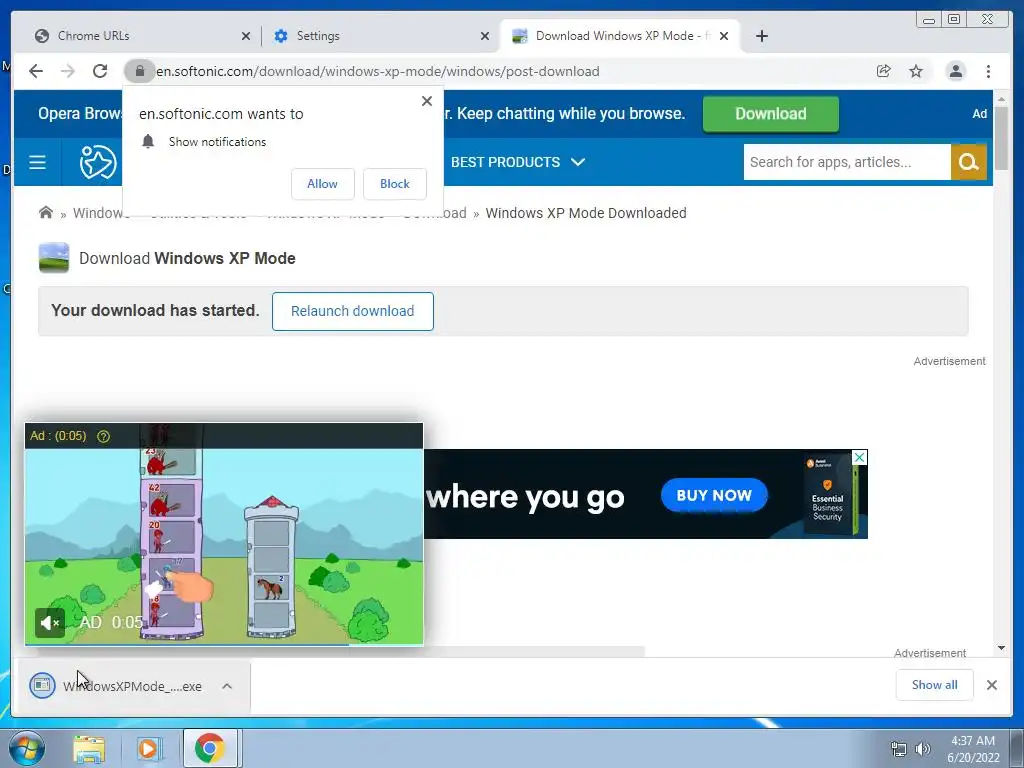The image size is (1024, 768).
Task: Open the Softonic hamburger menu
Action: click(37, 162)
